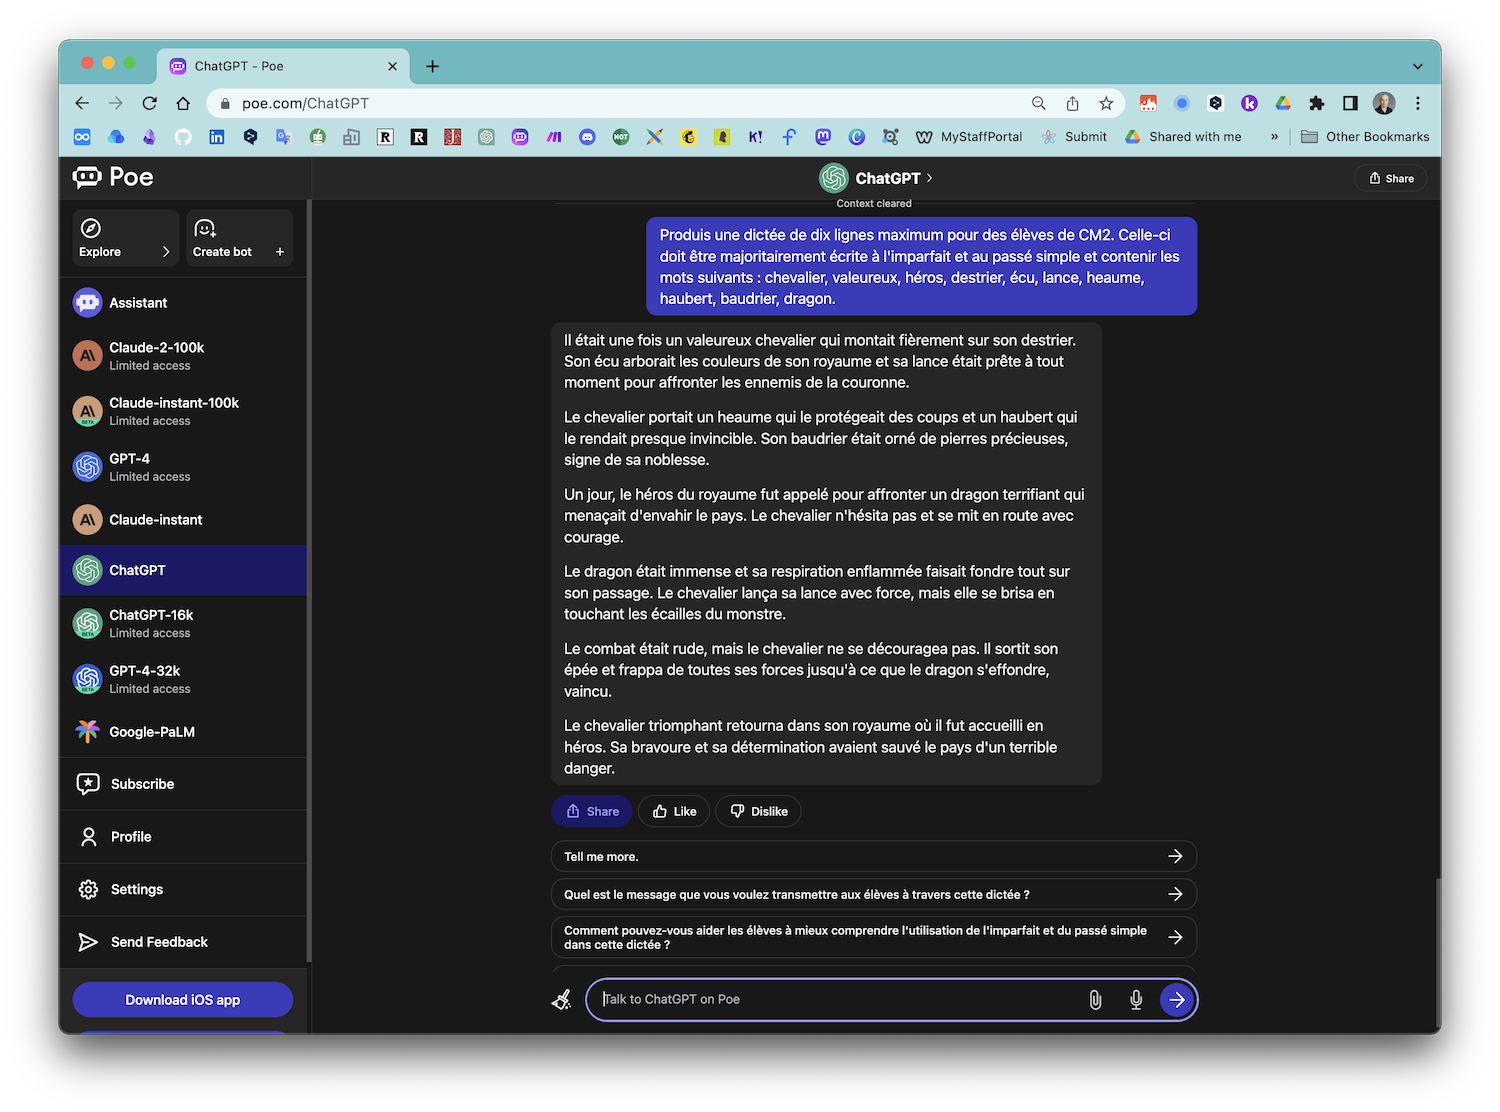
Task: Open Chrome three-dot menu
Action: pyautogui.click(x=1418, y=103)
